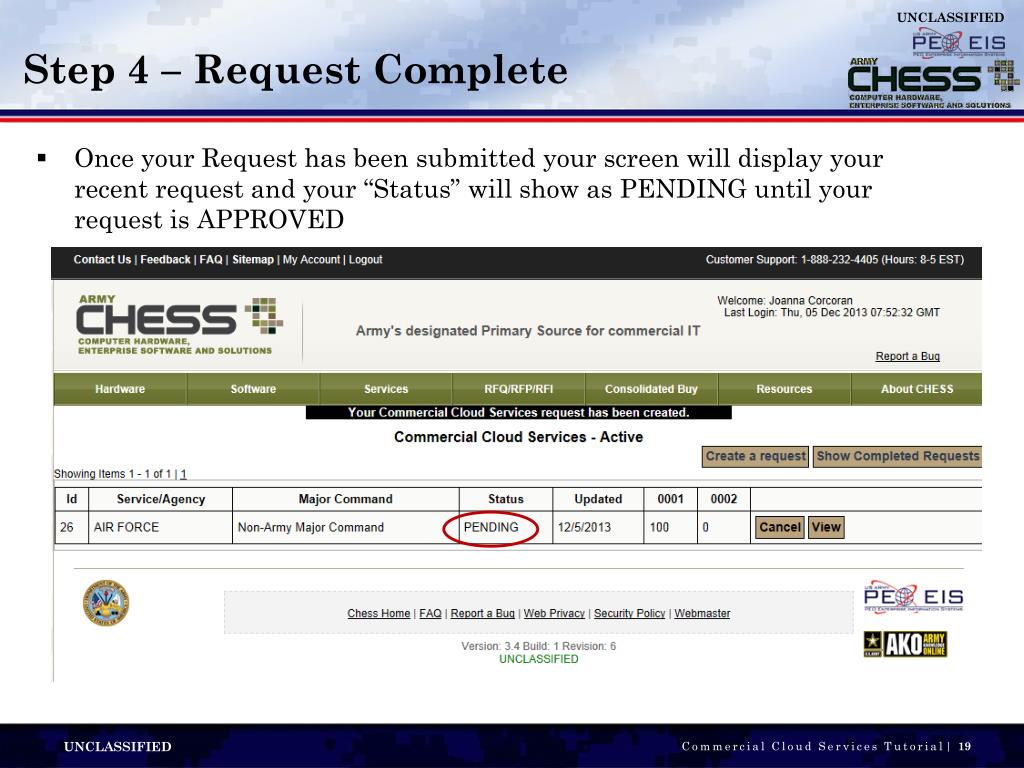This screenshot has width=1024, height=768.
Task: Click the Logout link
Action: click(365, 259)
